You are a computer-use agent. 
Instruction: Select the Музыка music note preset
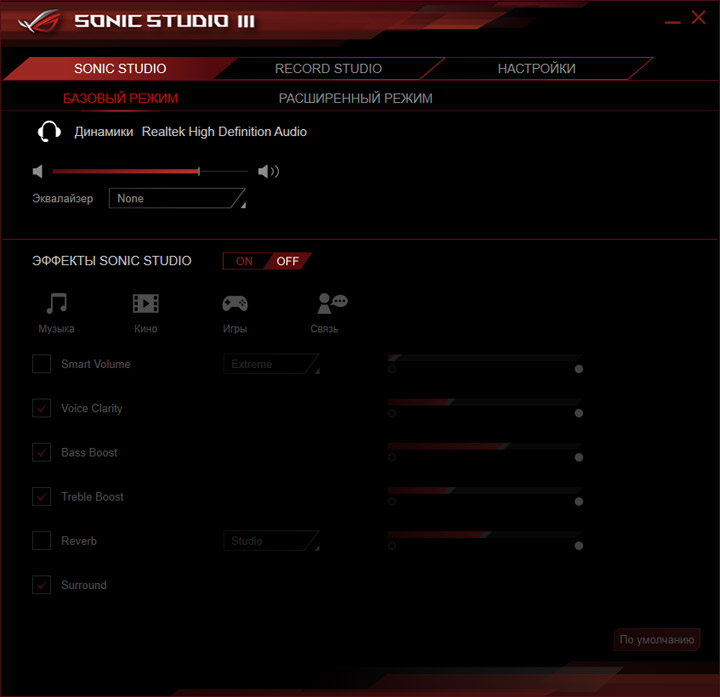(56, 313)
